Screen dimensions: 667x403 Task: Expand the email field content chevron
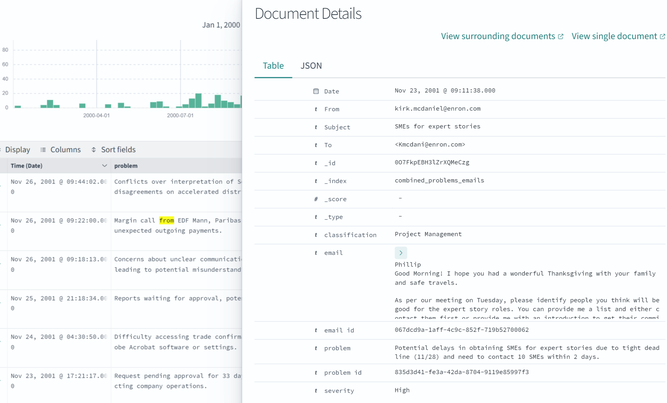pyautogui.click(x=401, y=254)
